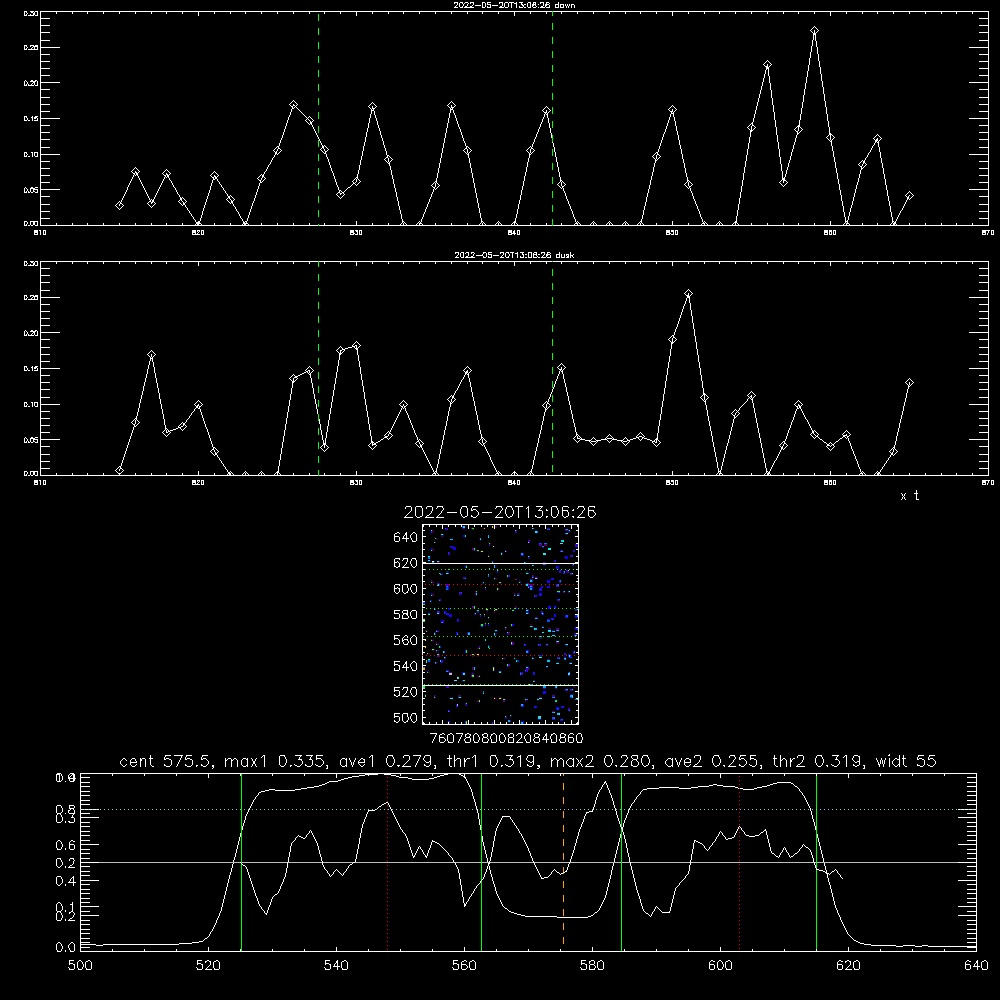Select the 'thr1 0.319' value in stats line
The height and width of the screenshot is (1000, 1000).
coord(492,761)
